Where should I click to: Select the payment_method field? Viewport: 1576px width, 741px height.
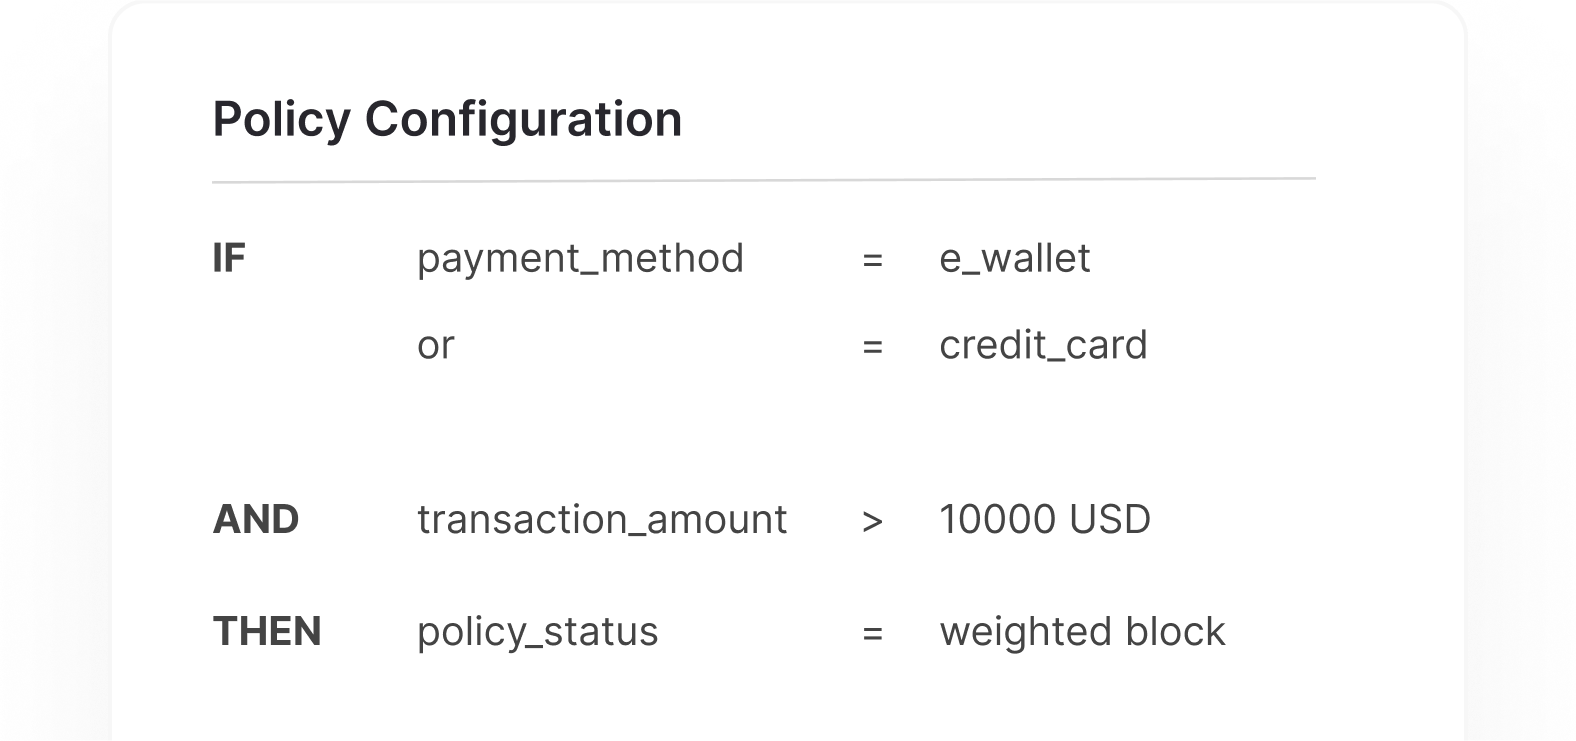580,259
